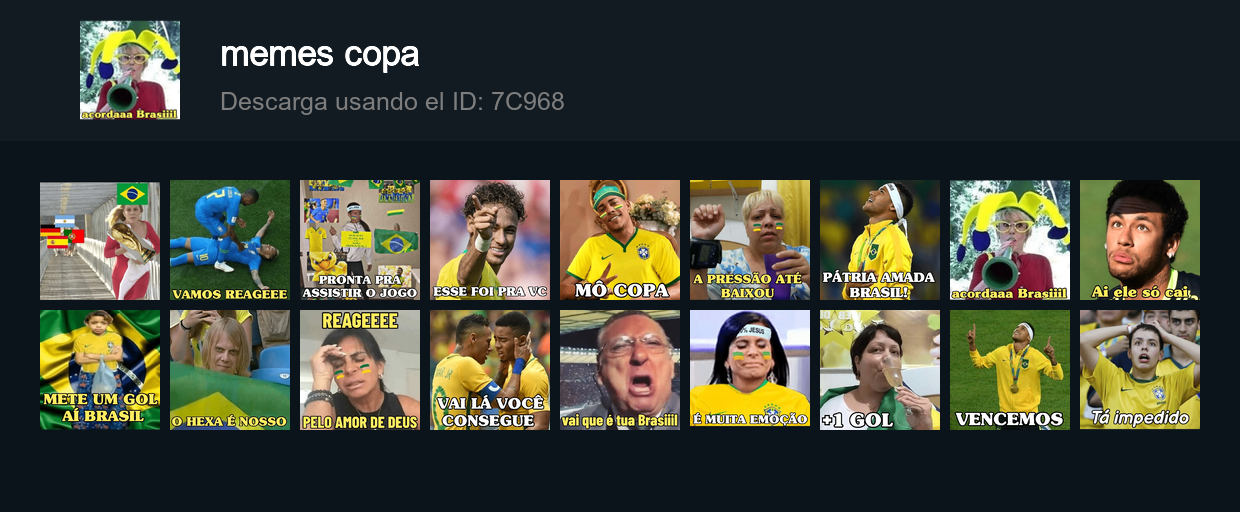Image resolution: width=1240 pixels, height=512 pixels.
Task: Choose the "MÔ COPA" sticker
Action: point(620,240)
